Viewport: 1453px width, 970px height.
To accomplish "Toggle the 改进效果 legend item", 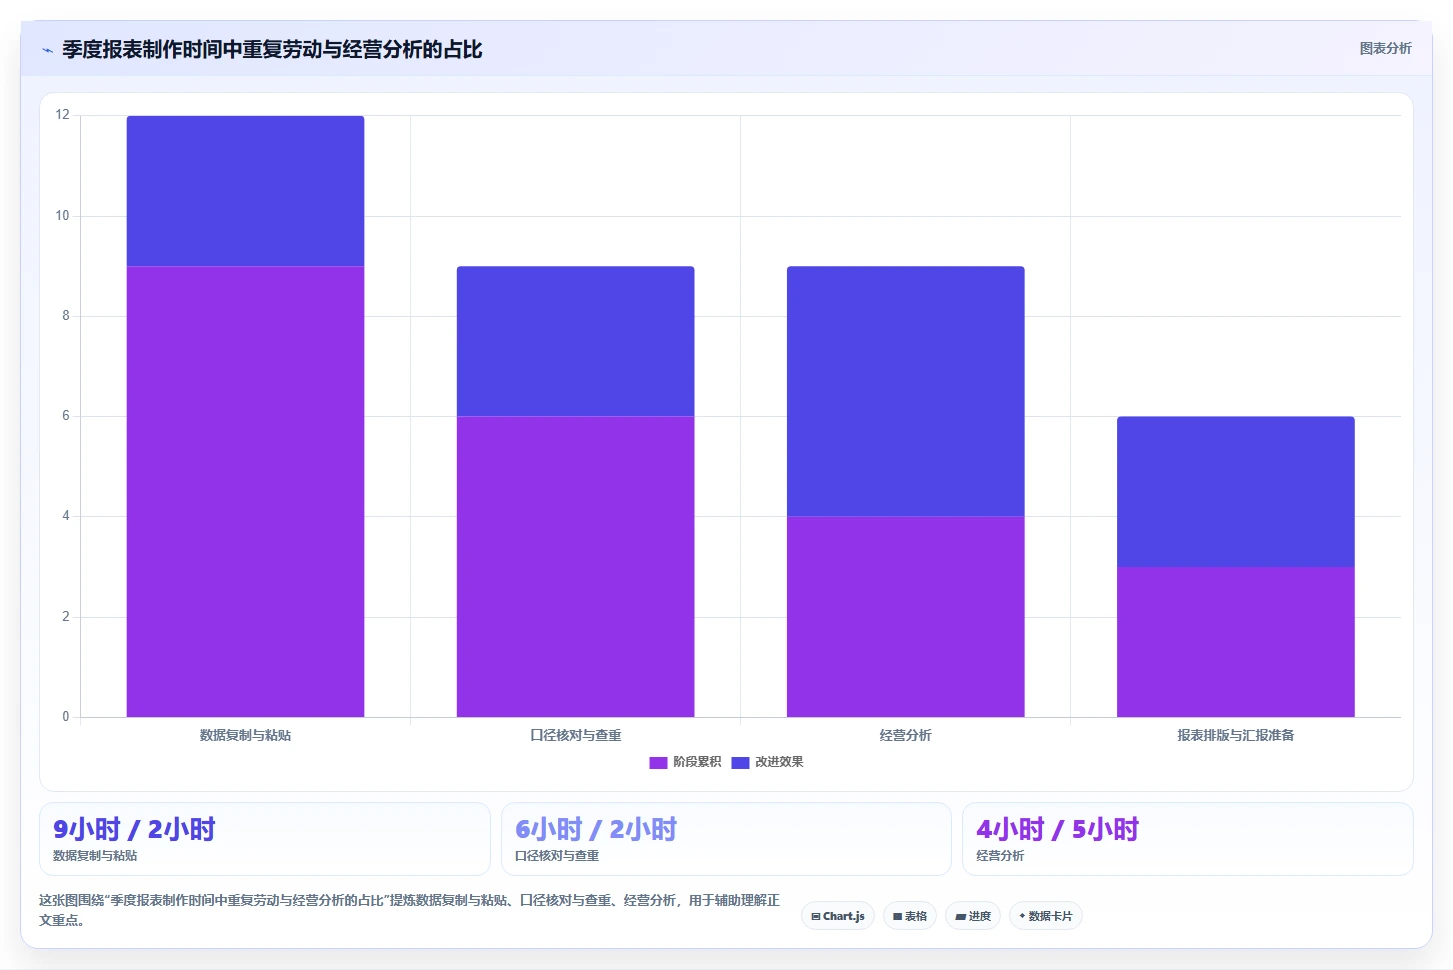I will coord(768,762).
